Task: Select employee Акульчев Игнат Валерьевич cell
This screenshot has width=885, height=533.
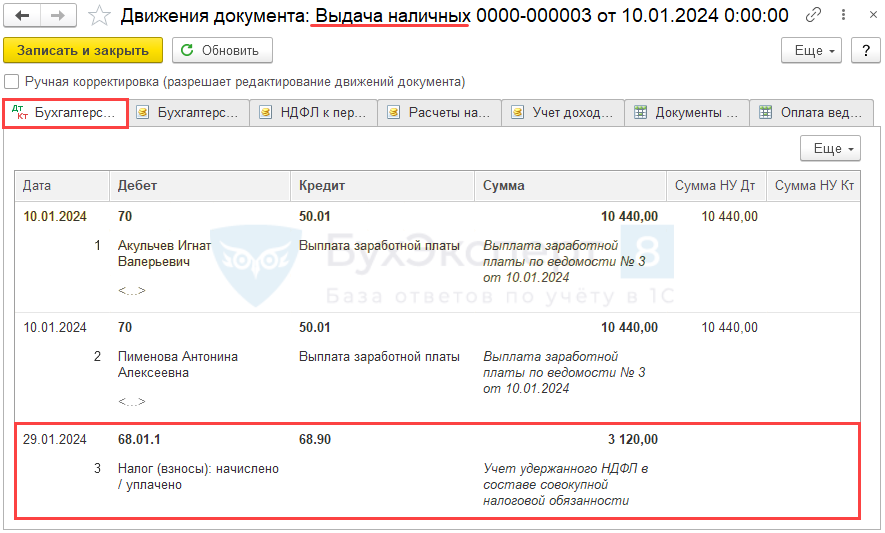Action: (x=164, y=254)
